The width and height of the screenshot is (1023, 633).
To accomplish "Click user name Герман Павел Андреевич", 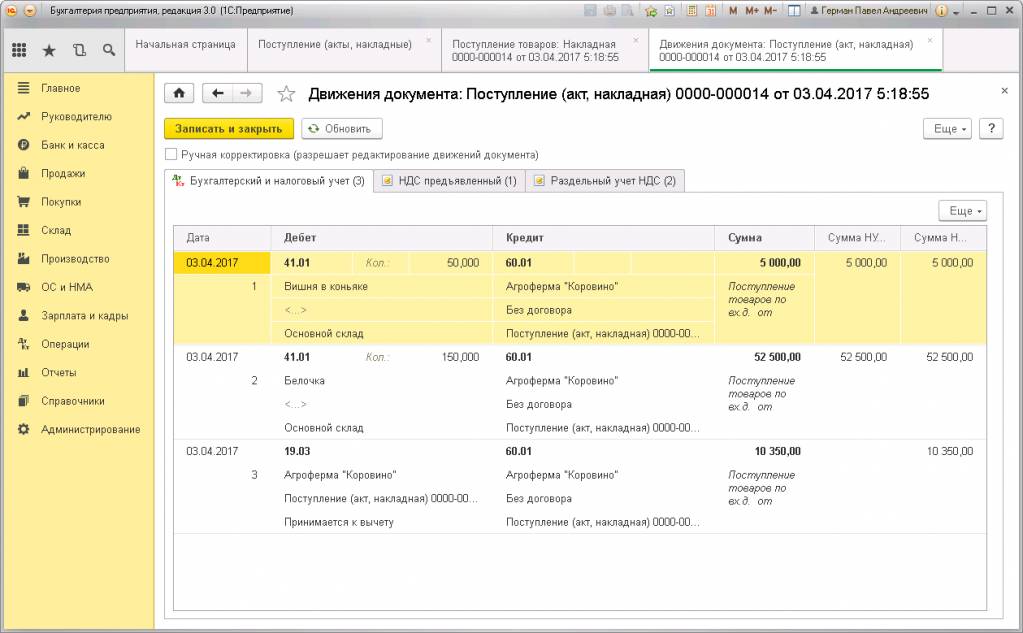I will point(868,11).
